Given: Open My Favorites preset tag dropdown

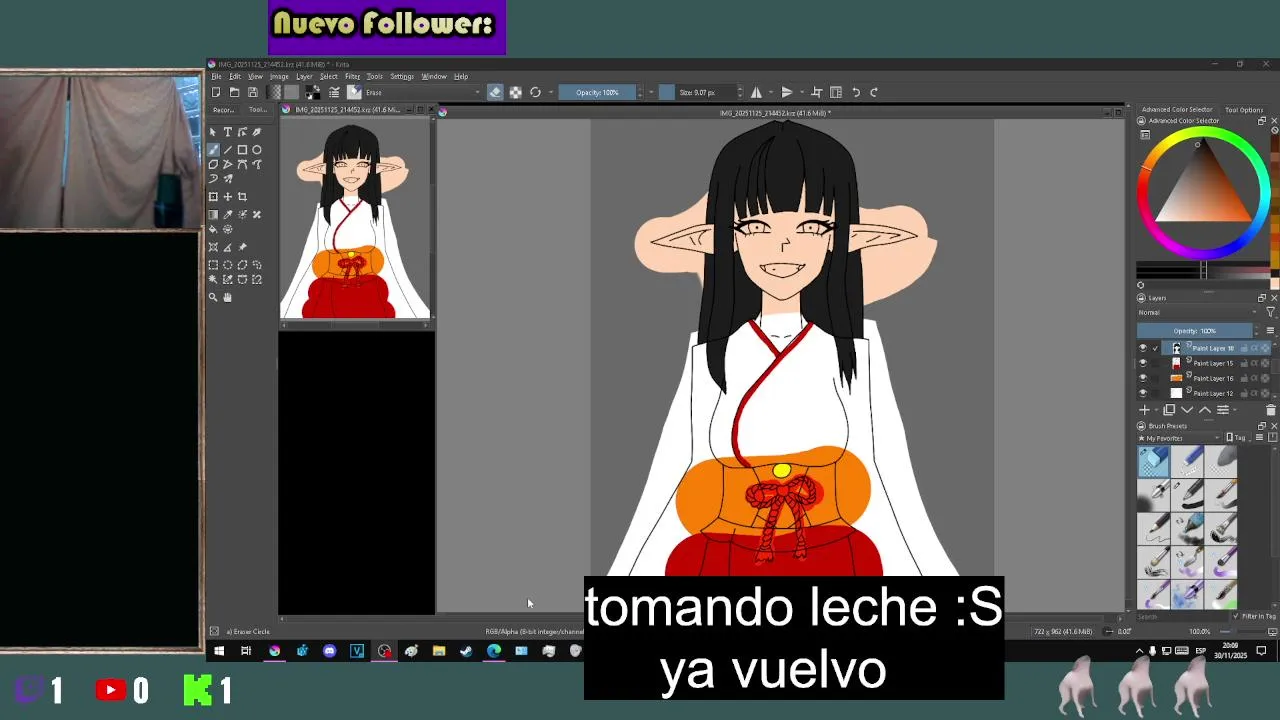Looking at the screenshot, I should [1180, 438].
